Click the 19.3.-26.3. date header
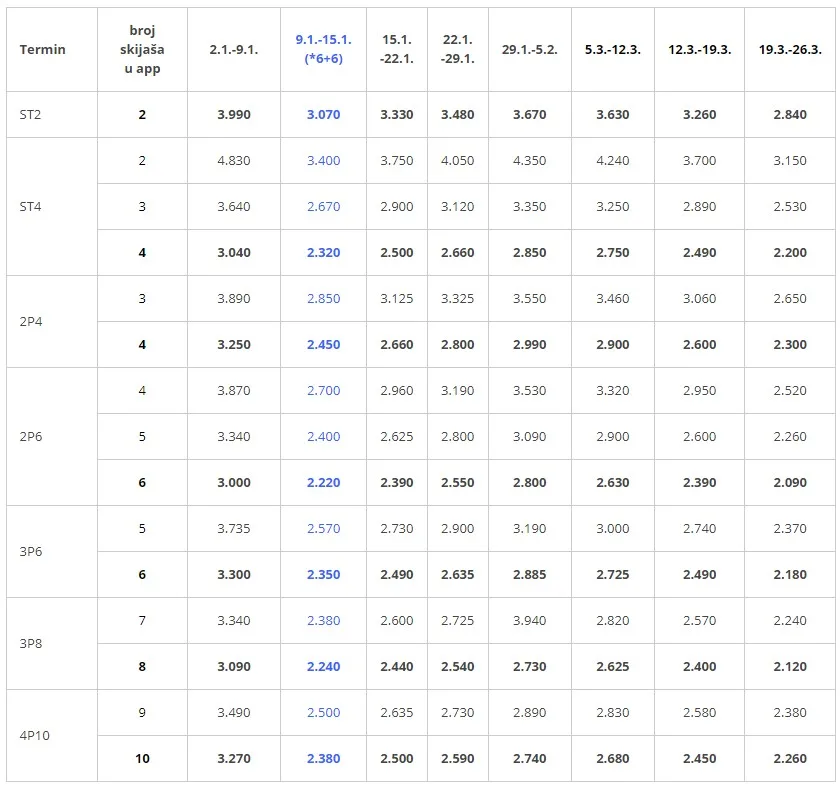 click(x=790, y=49)
